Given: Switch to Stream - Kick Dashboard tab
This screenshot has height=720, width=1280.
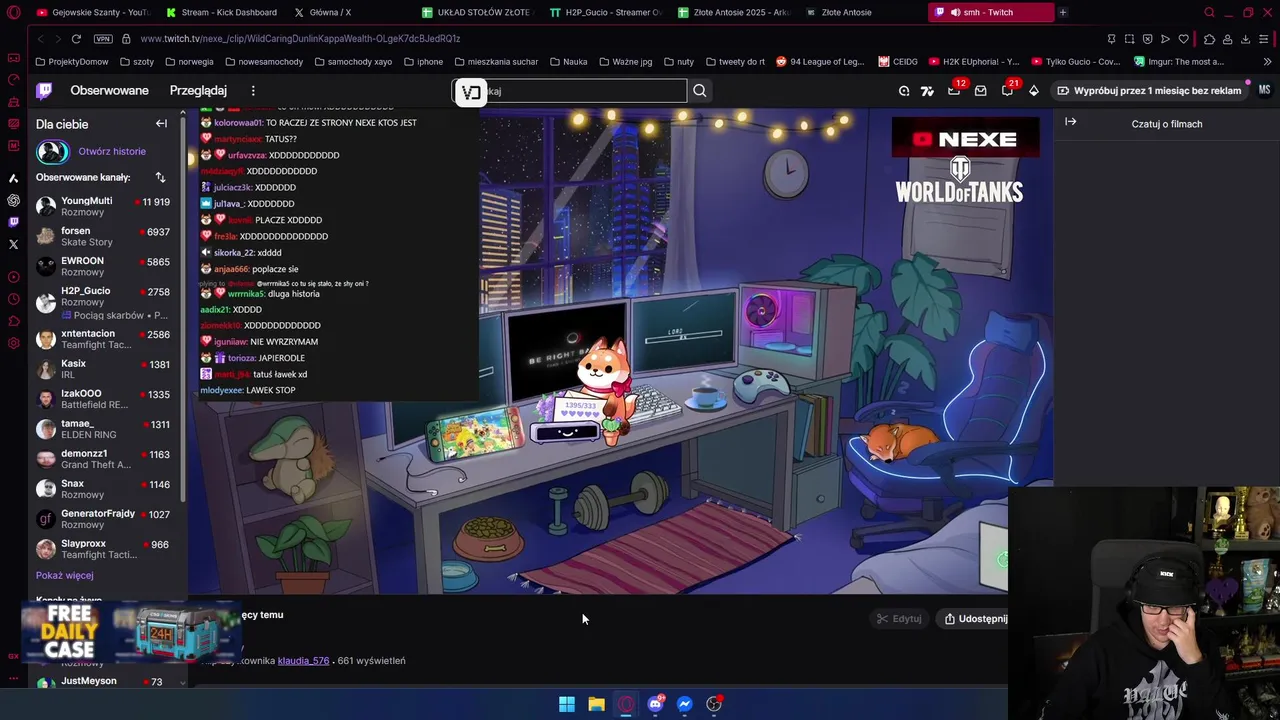Looking at the screenshot, I should 222,12.
